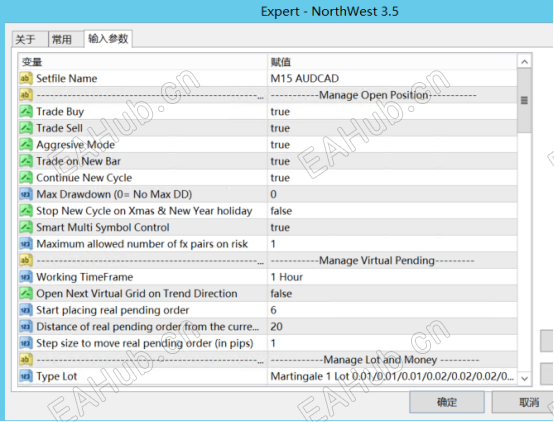The height and width of the screenshot is (422, 554).
Task: Click the vertical scrollbar thumb
Action: coord(524,100)
